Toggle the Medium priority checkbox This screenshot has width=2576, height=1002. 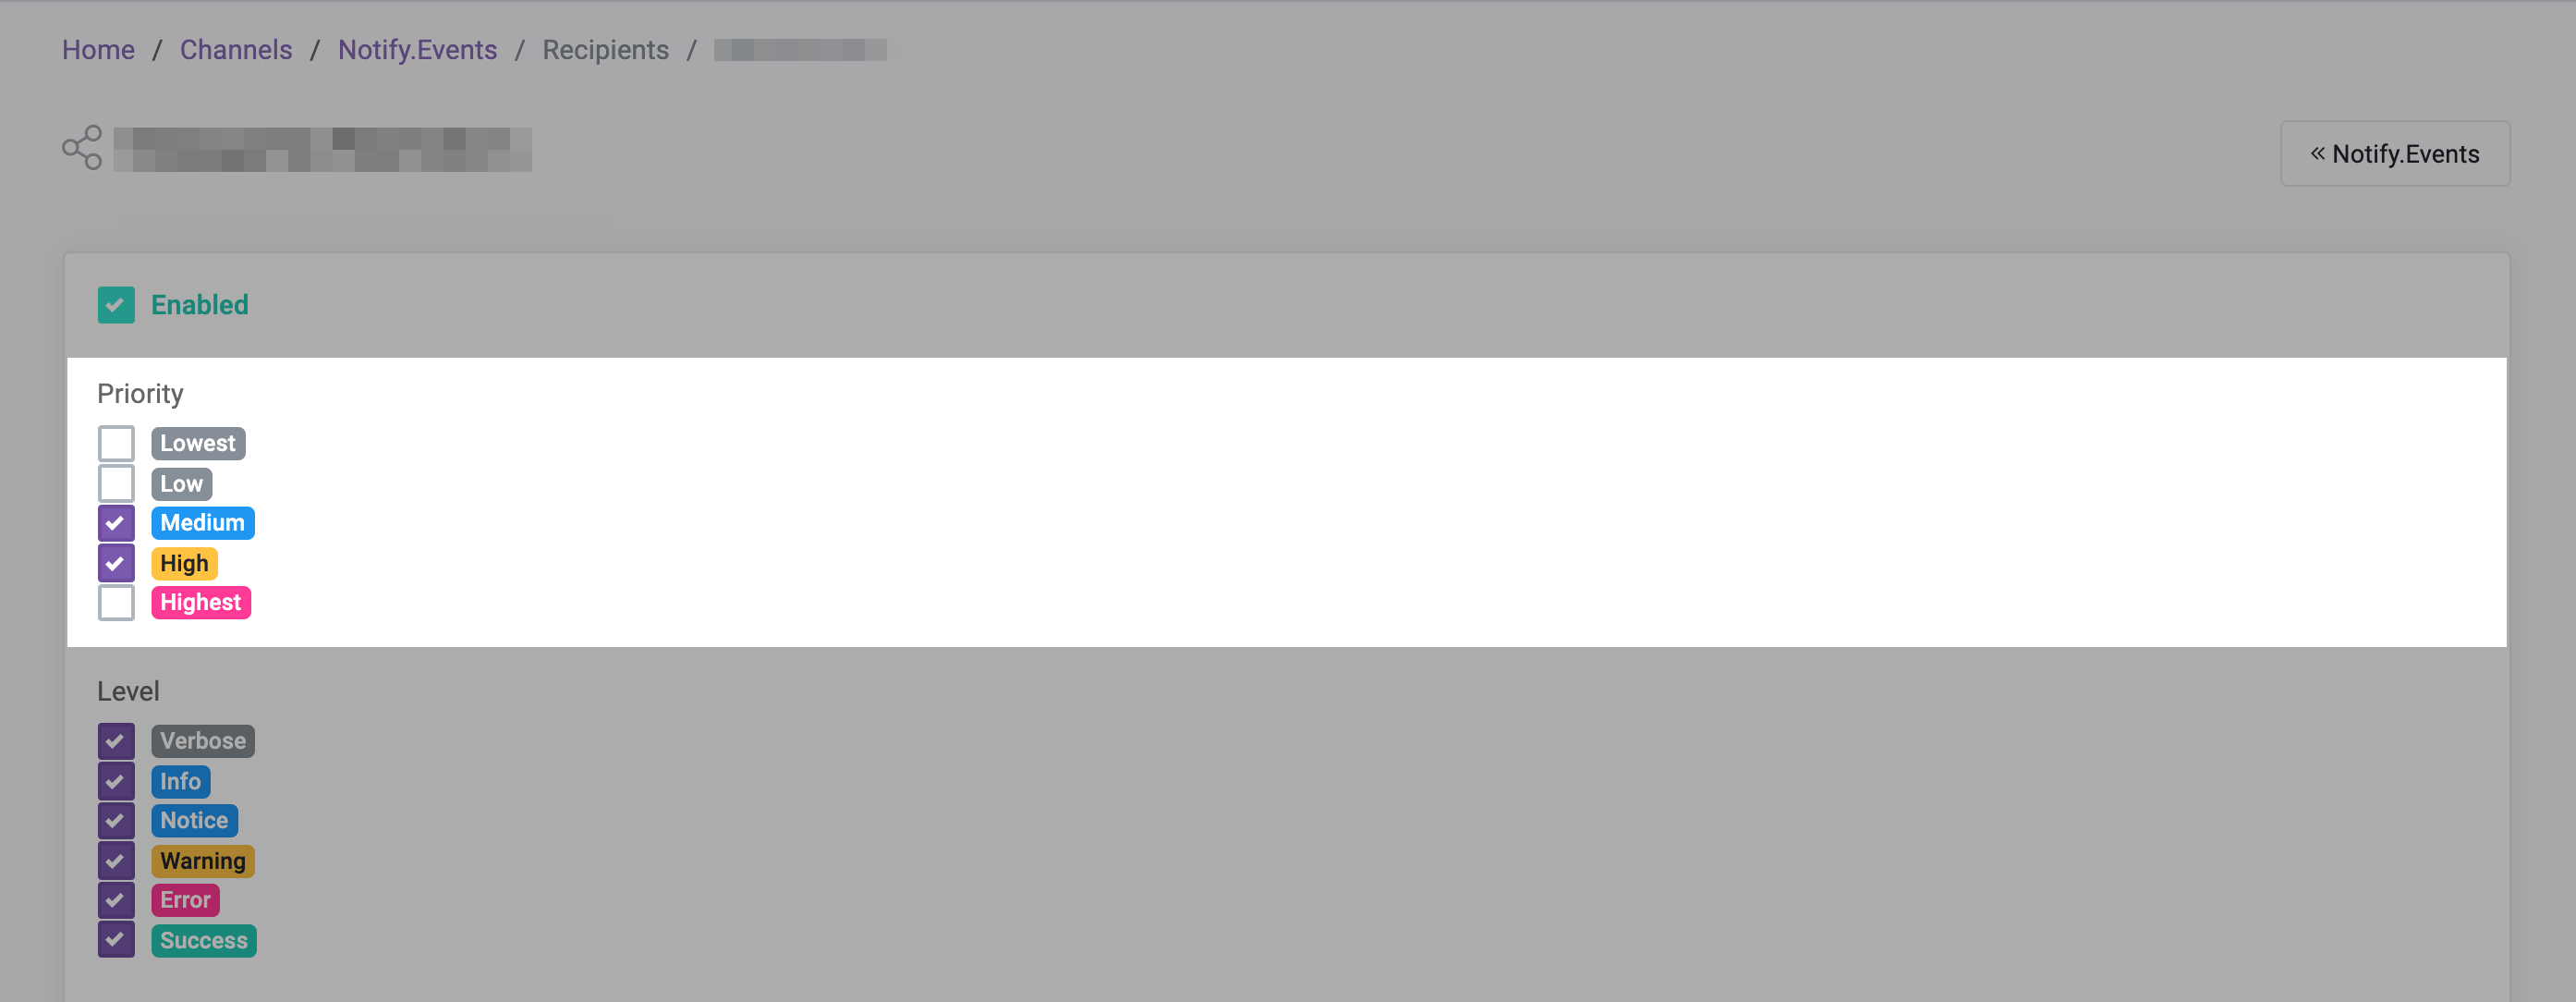tap(115, 522)
